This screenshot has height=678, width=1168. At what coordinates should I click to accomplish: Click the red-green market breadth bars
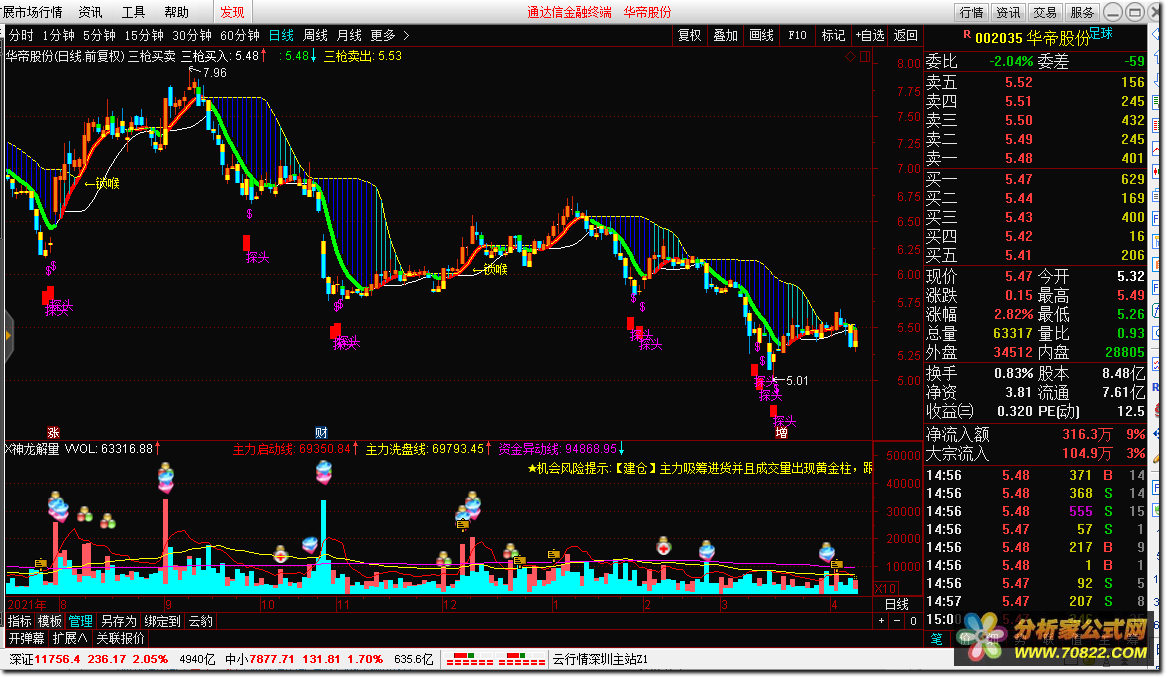[x=495, y=659]
